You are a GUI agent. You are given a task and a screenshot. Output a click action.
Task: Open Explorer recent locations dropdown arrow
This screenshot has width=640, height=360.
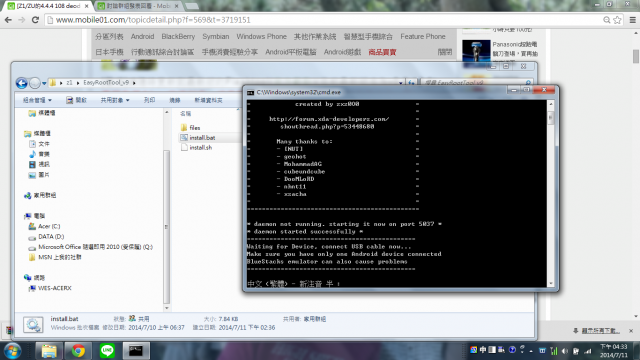click(44, 83)
